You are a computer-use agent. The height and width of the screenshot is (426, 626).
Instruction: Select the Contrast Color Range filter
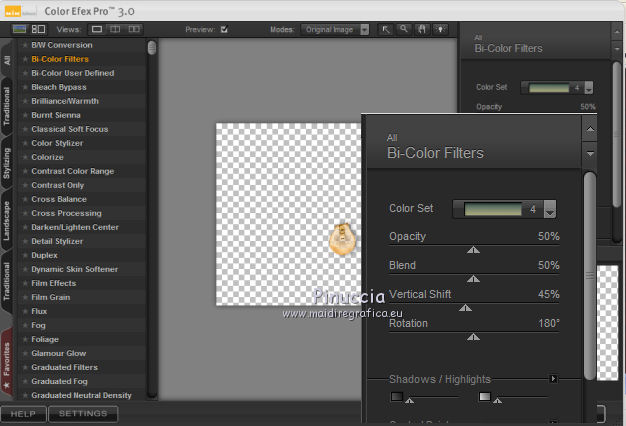coord(73,171)
